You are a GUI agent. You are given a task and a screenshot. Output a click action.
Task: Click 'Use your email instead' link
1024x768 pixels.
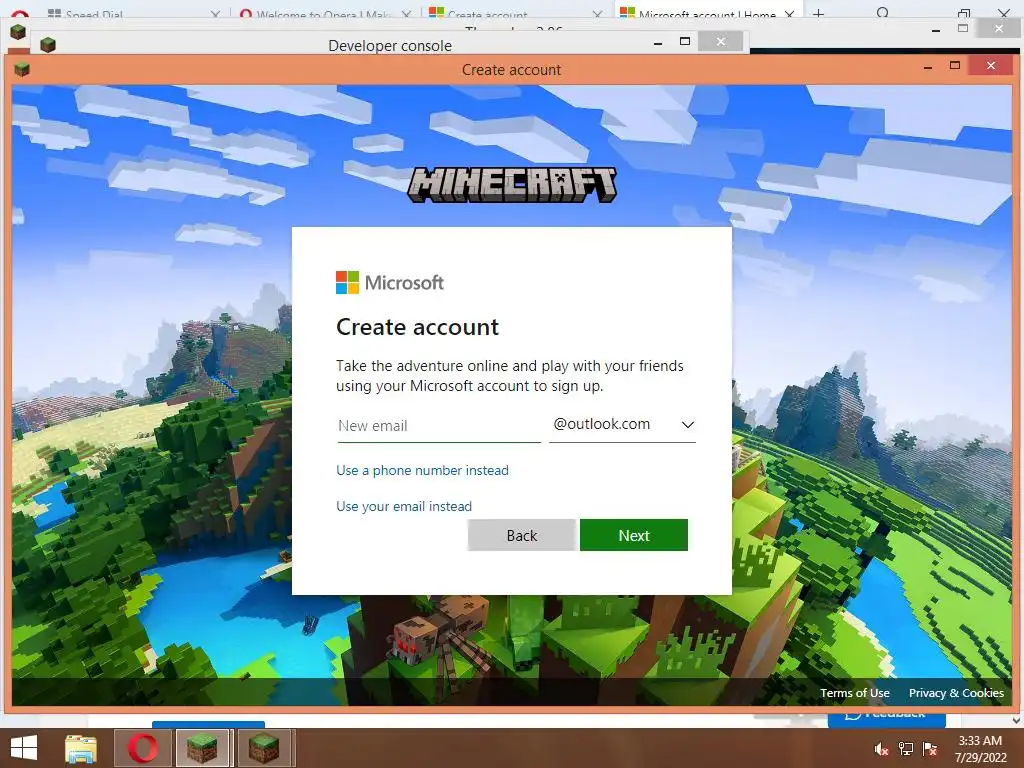coord(404,506)
